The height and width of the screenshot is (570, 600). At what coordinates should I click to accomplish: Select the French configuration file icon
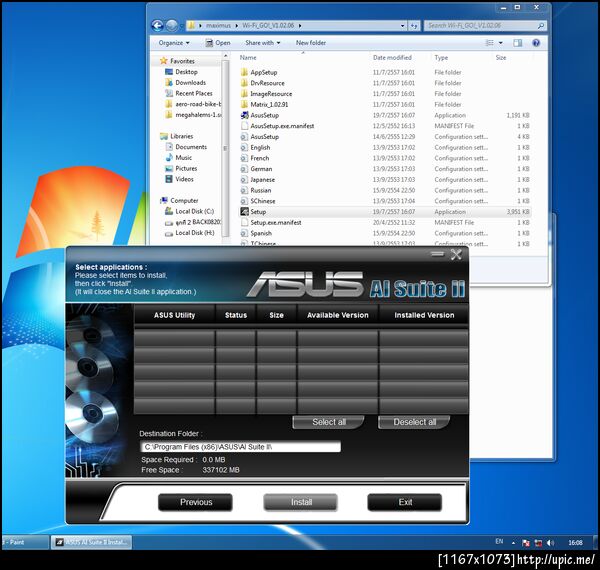[x=245, y=158]
